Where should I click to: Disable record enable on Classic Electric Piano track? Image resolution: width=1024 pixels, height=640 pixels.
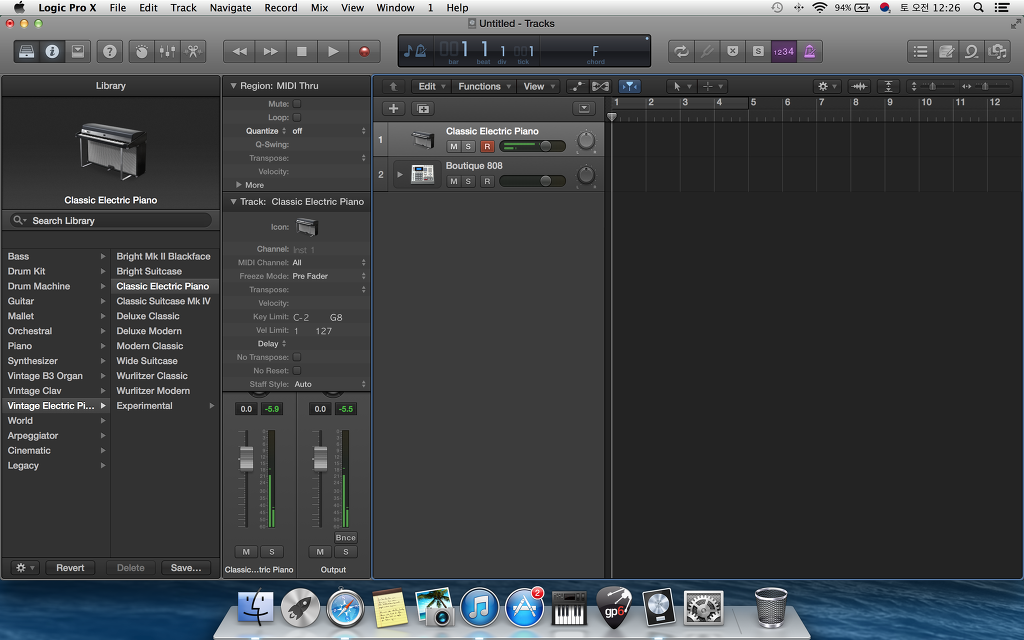pyautogui.click(x=487, y=146)
